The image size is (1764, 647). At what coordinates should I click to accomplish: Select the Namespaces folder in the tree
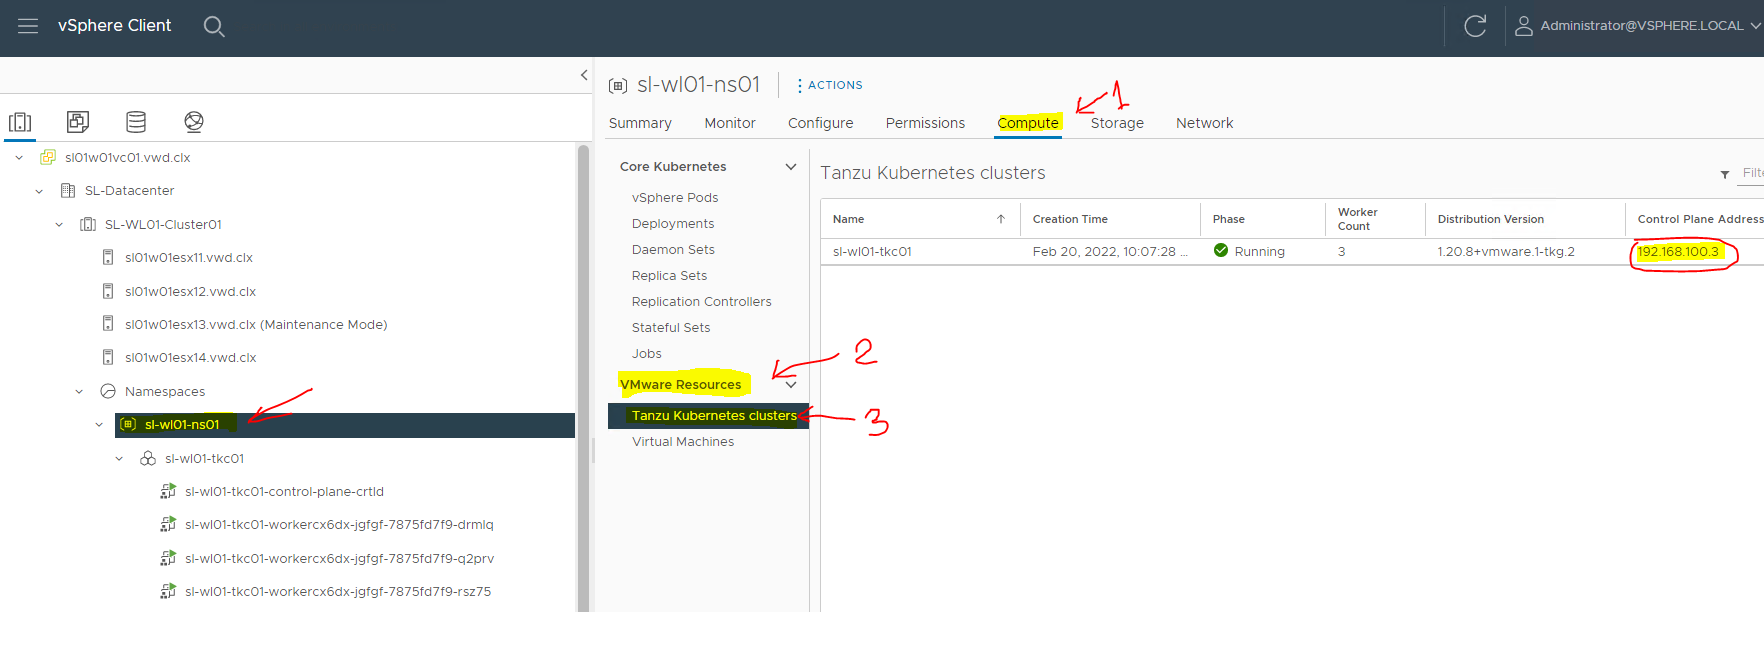click(x=165, y=392)
